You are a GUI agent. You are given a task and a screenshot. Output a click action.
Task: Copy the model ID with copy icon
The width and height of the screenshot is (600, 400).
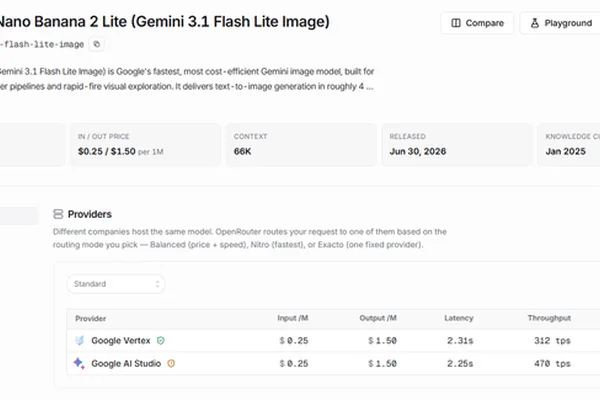(97, 44)
